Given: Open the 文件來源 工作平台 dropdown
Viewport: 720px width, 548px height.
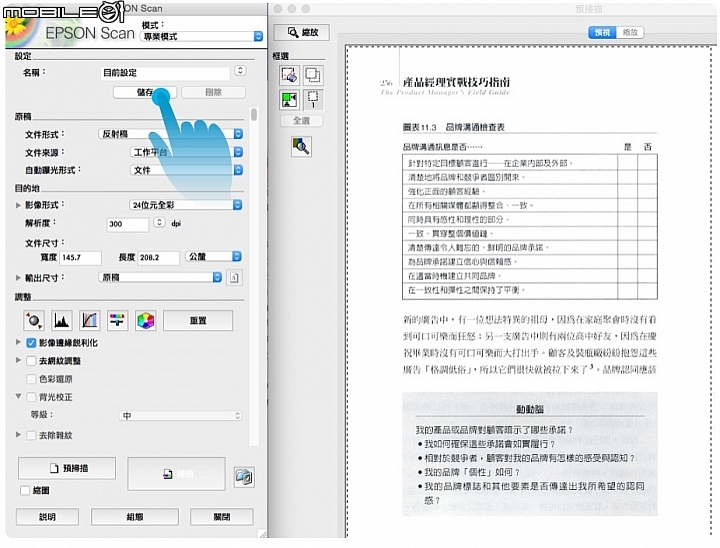Looking at the screenshot, I should (186, 152).
